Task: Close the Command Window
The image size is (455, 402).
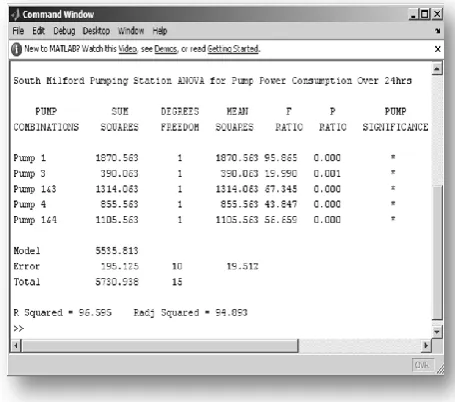Action: pos(437,14)
